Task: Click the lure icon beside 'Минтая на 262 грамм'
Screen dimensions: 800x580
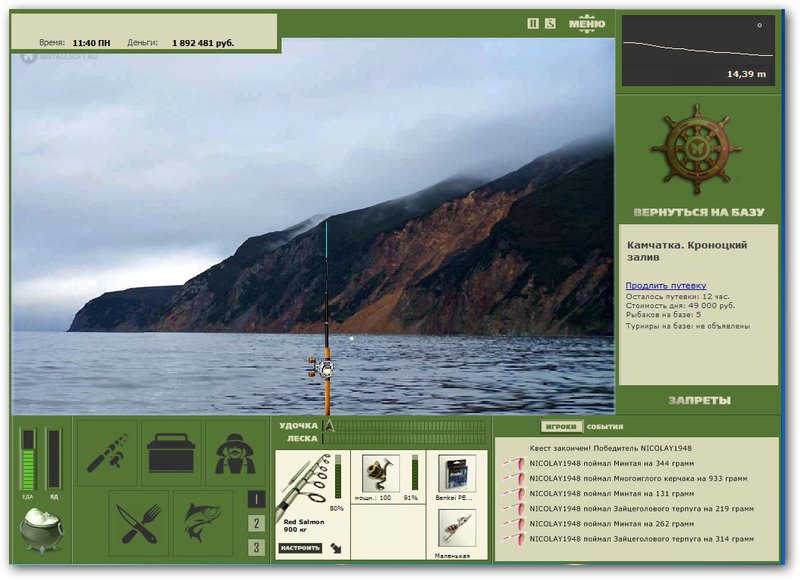Action: tap(515, 524)
